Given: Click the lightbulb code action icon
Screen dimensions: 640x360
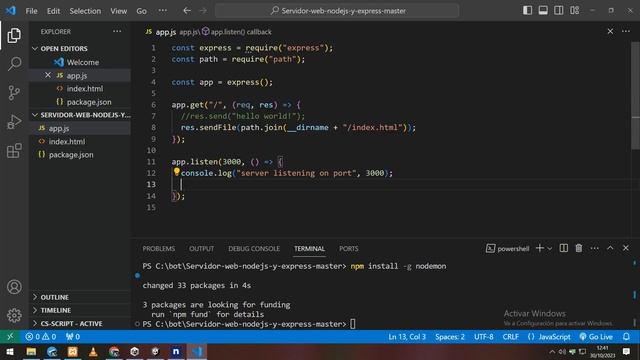Looking at the screenshot, I should [x=176, y=172].
